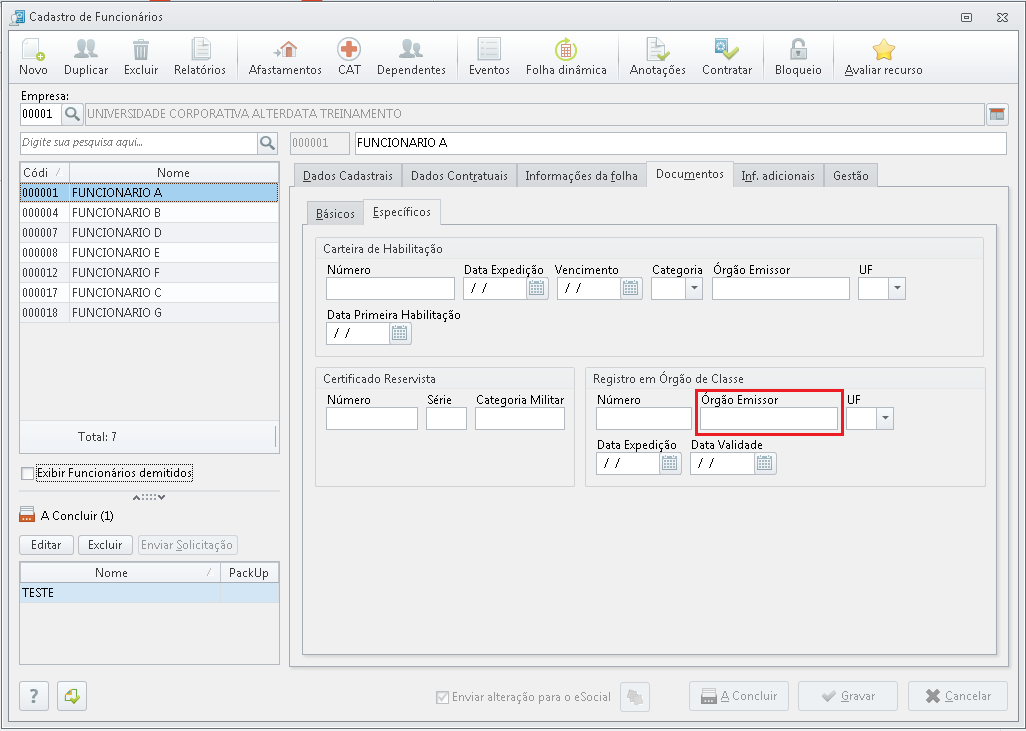Screen dimensions: 1026x731
Task: Toggle Exibir Funcionários demitidos checkbox
Action: click(x=27, y=473)
